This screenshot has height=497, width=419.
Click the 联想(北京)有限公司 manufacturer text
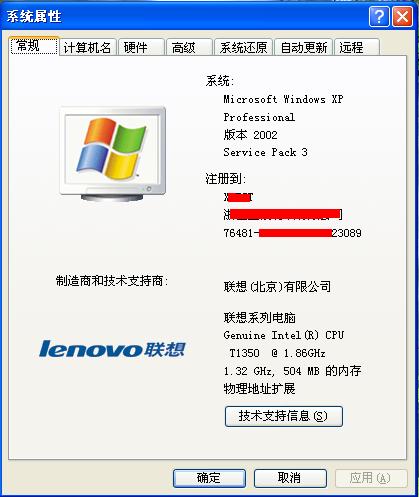coord(277,286)
